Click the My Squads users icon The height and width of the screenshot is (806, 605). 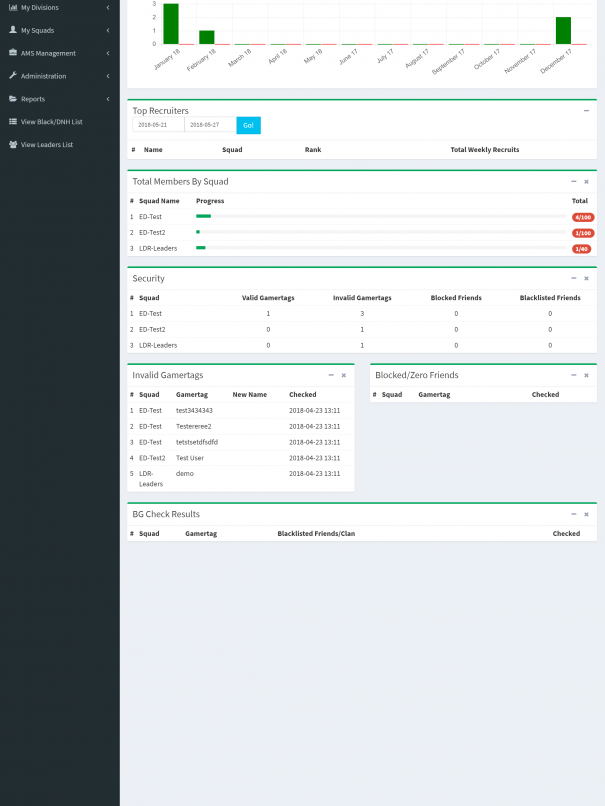(x=12, y=30)
